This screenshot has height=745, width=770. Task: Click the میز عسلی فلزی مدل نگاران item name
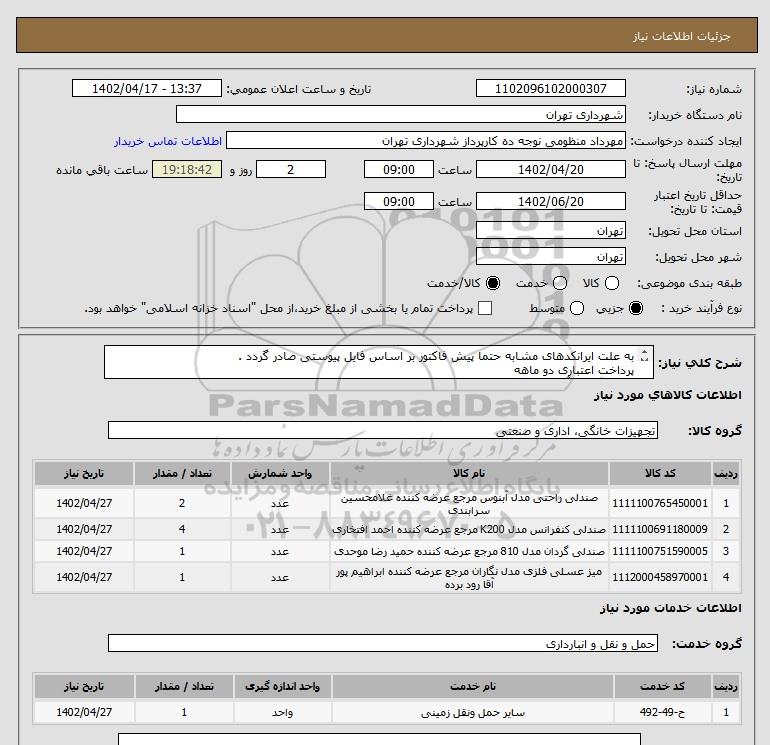(x=469, y=578)
